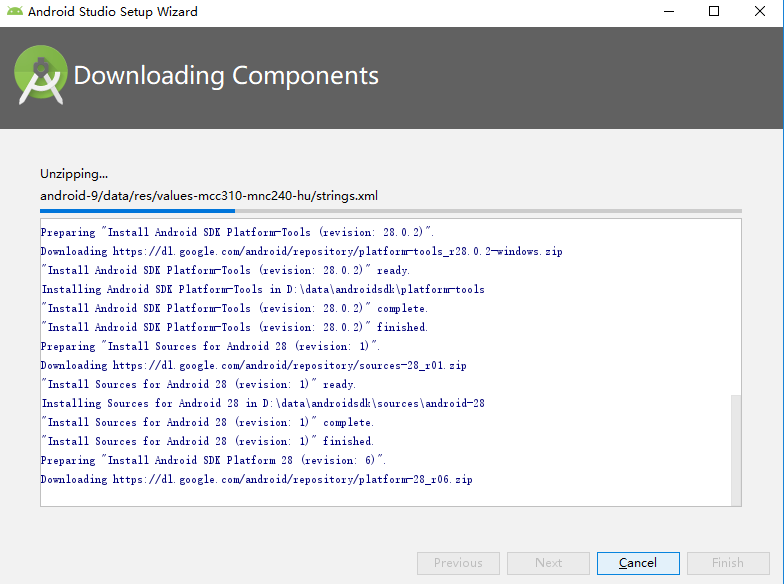
Task: Click the 'Downloading Components' heading
Action: pyautogui.click(x=226, y=76)
